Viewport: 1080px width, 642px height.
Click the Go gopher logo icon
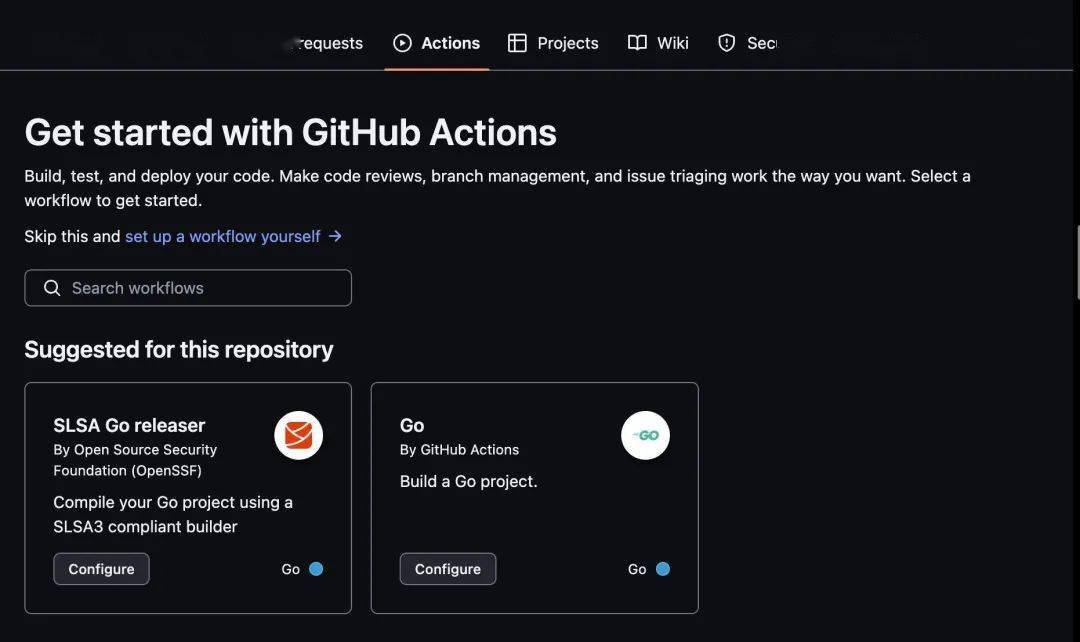click(x=645, y=435)
